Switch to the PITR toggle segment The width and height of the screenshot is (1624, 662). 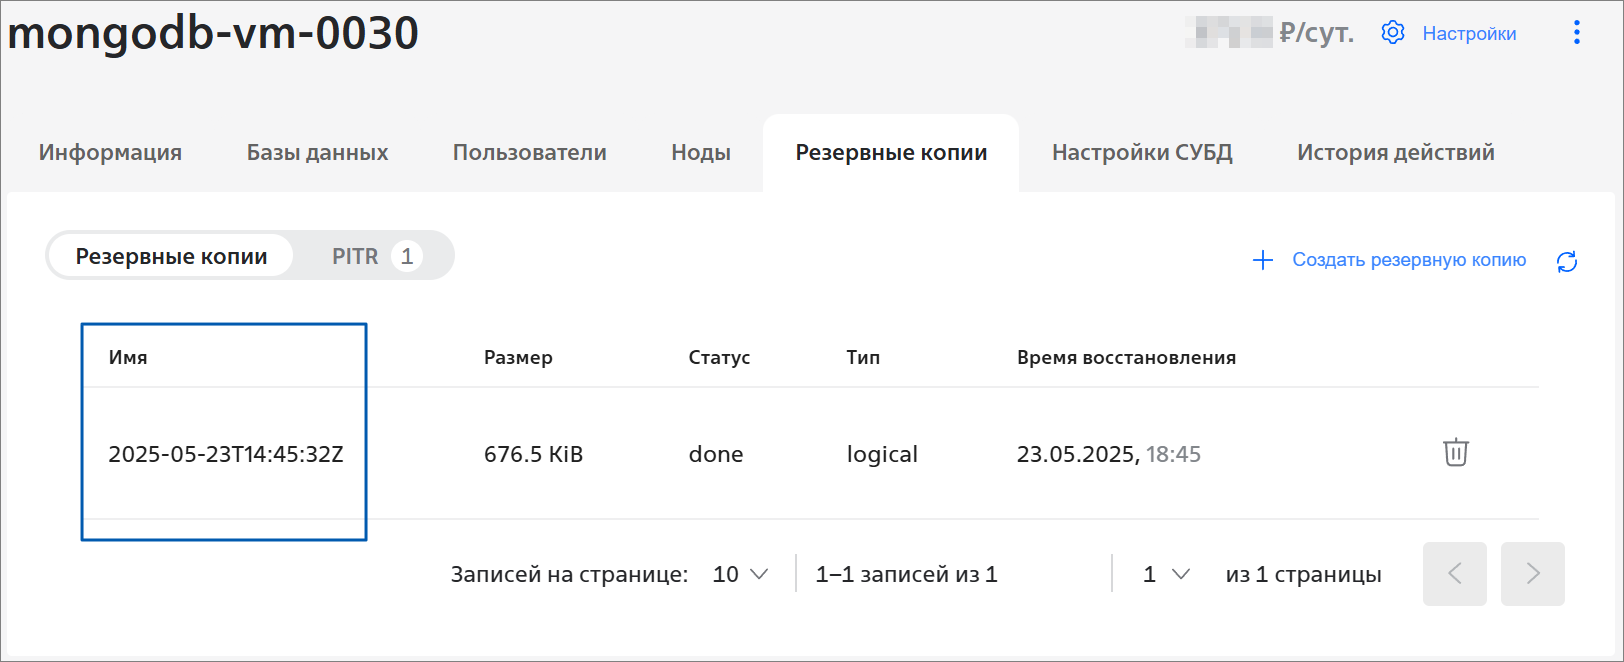click(375, 256)
